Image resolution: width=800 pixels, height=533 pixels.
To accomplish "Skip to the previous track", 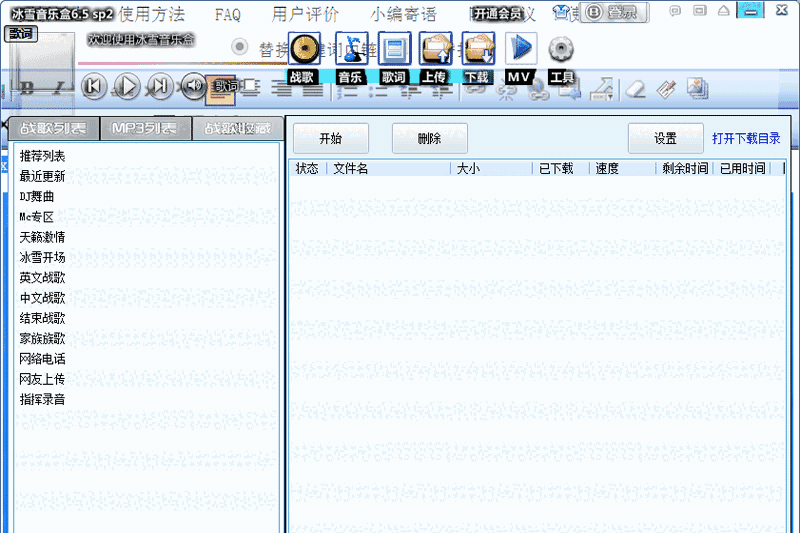I will point(94,86).
